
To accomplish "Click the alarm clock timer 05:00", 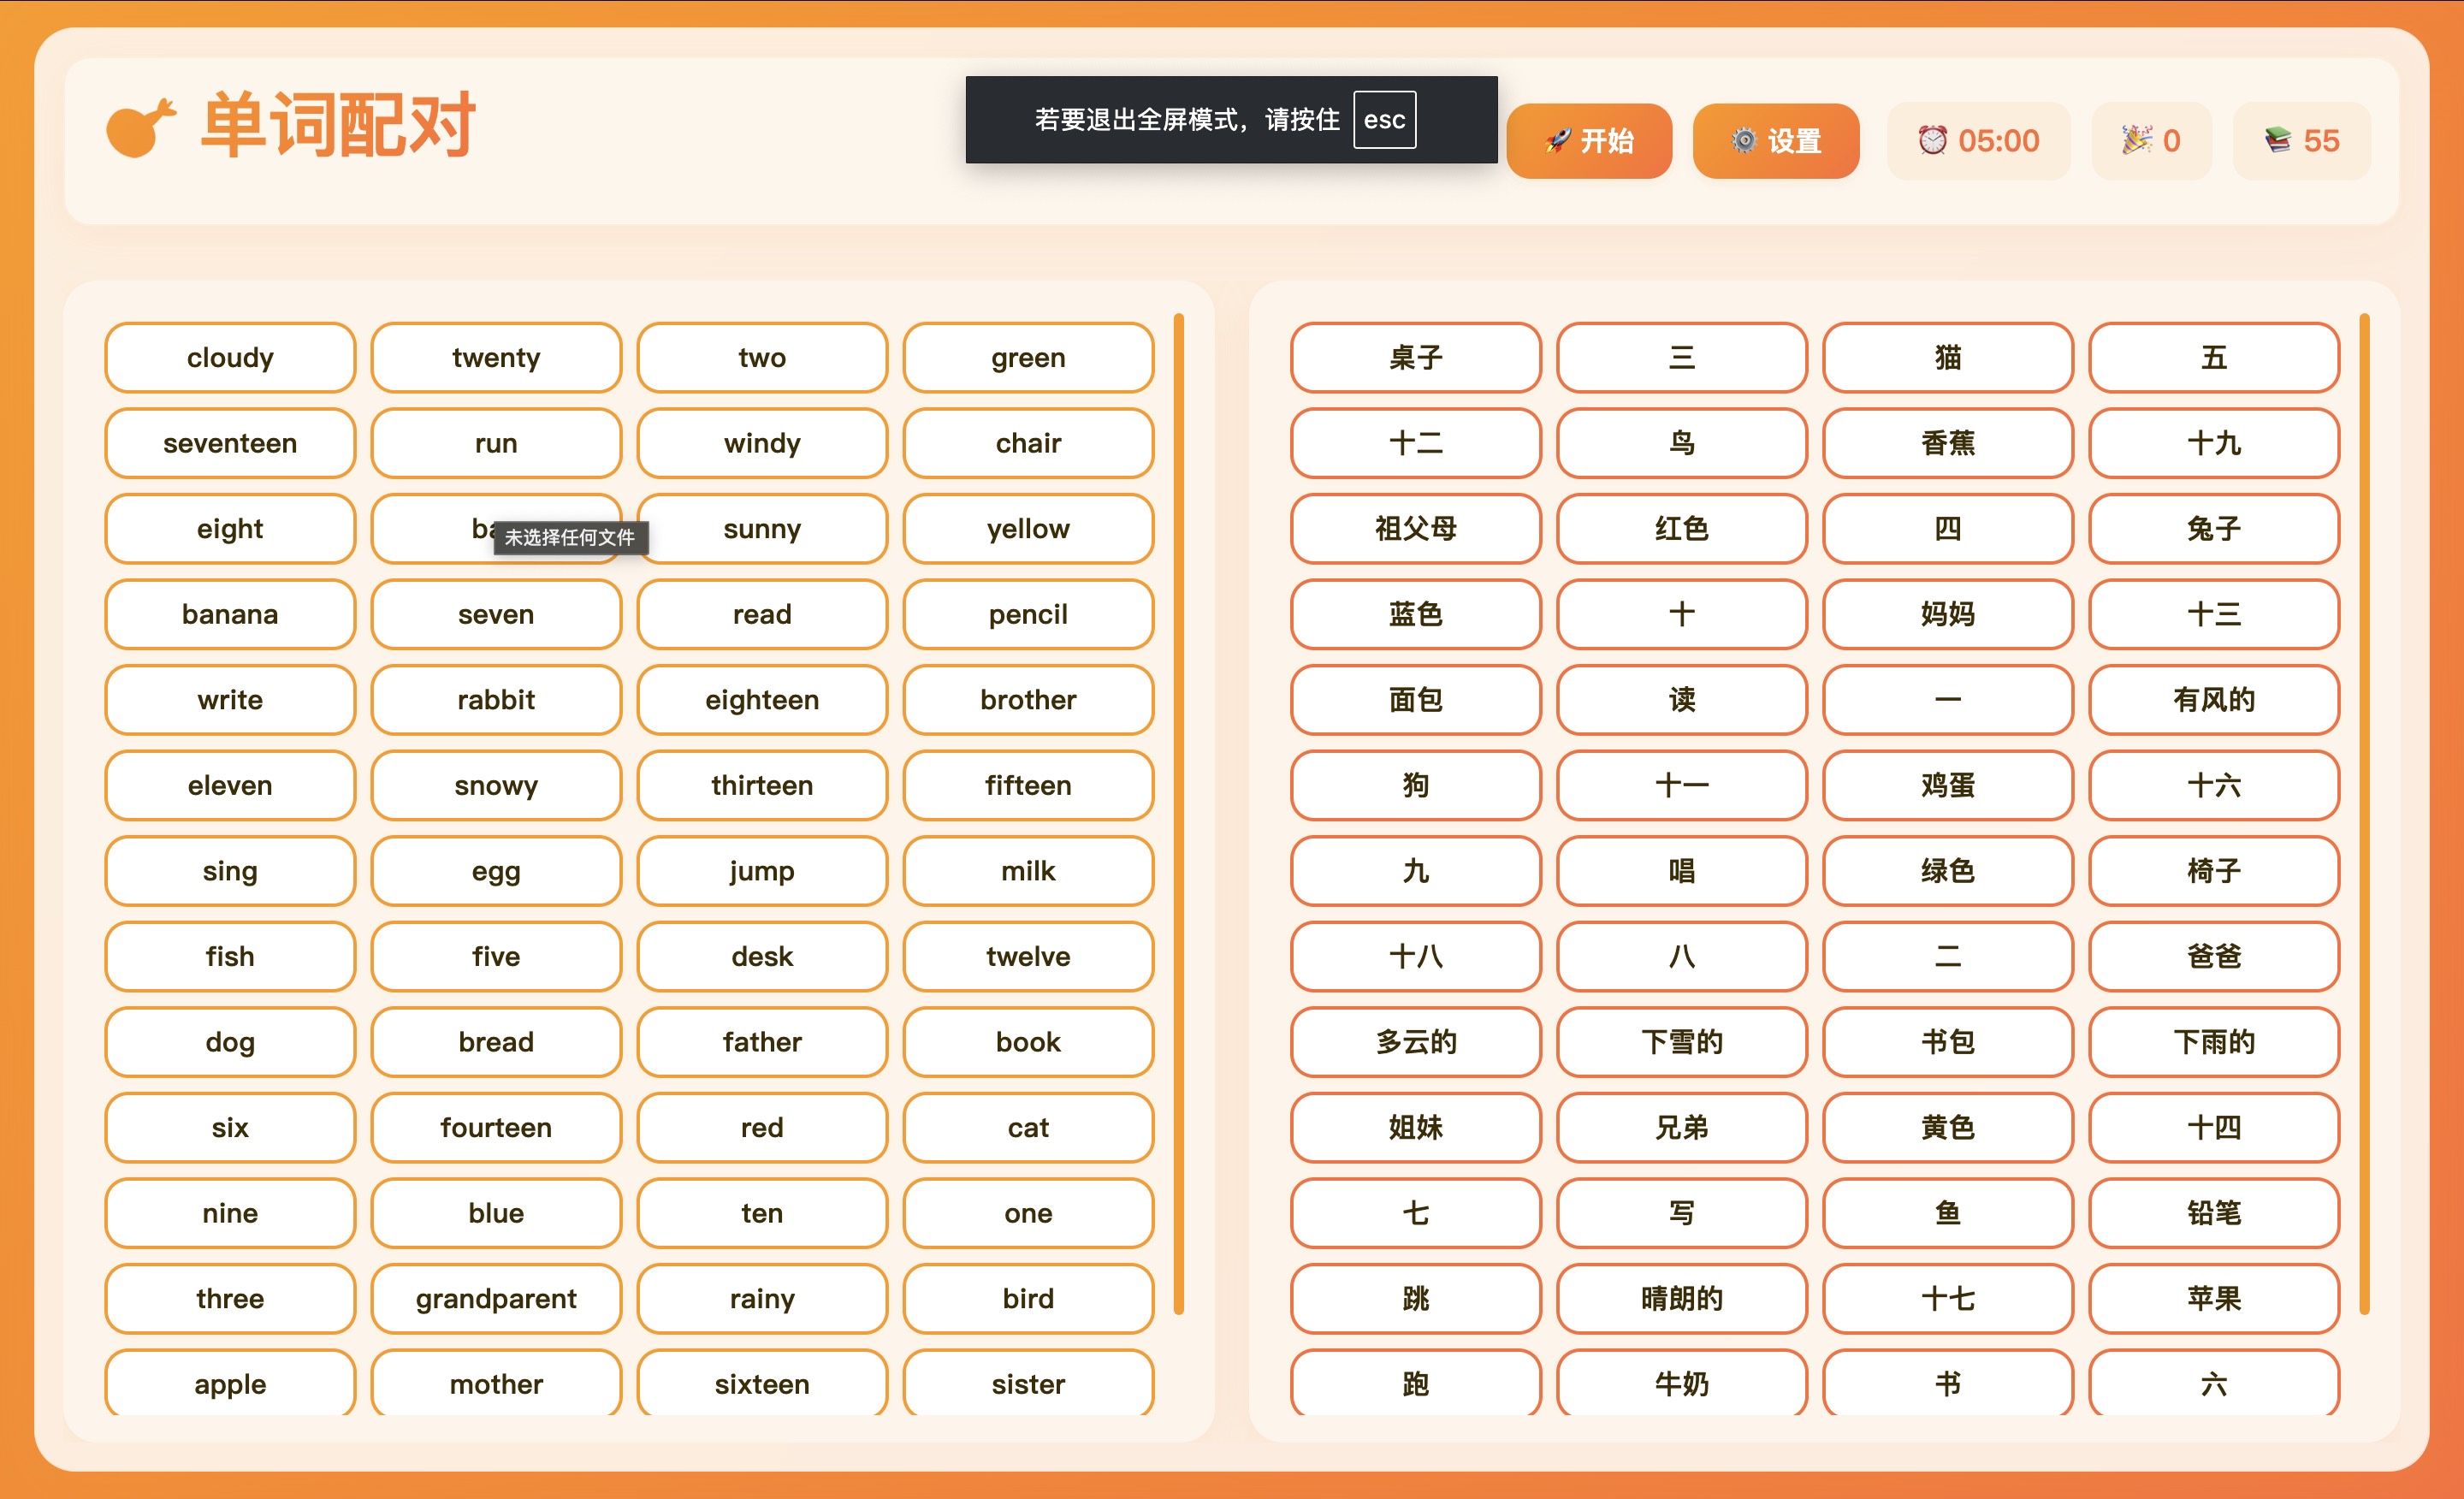I will tap(1977, 141).
